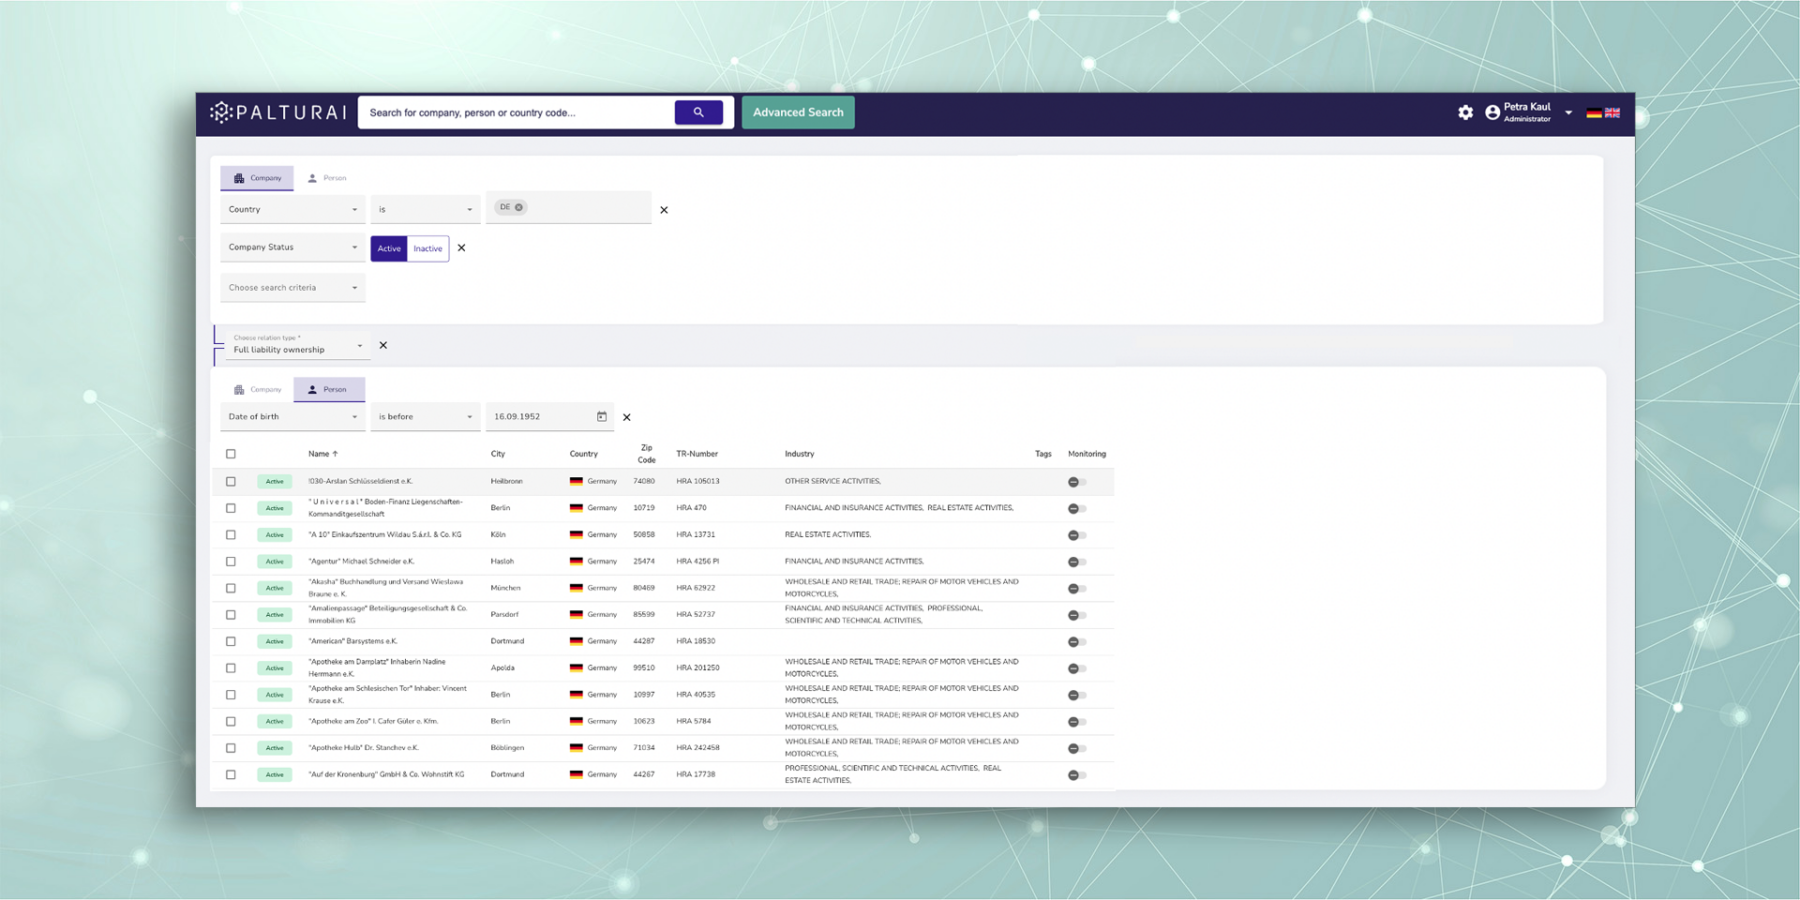Remove the Company Status filter row
Viewport: 1800px width, 900px height.
(x=461, y=248)
